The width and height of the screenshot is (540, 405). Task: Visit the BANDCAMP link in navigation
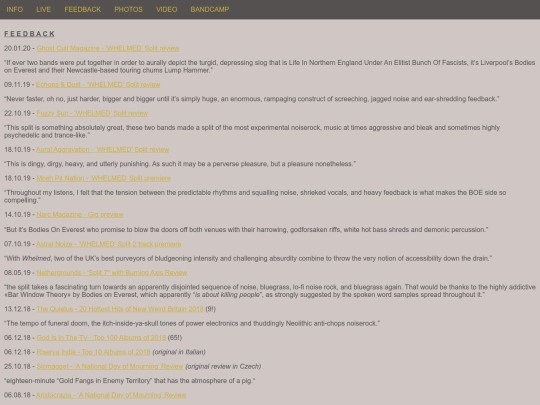(210, 9)
